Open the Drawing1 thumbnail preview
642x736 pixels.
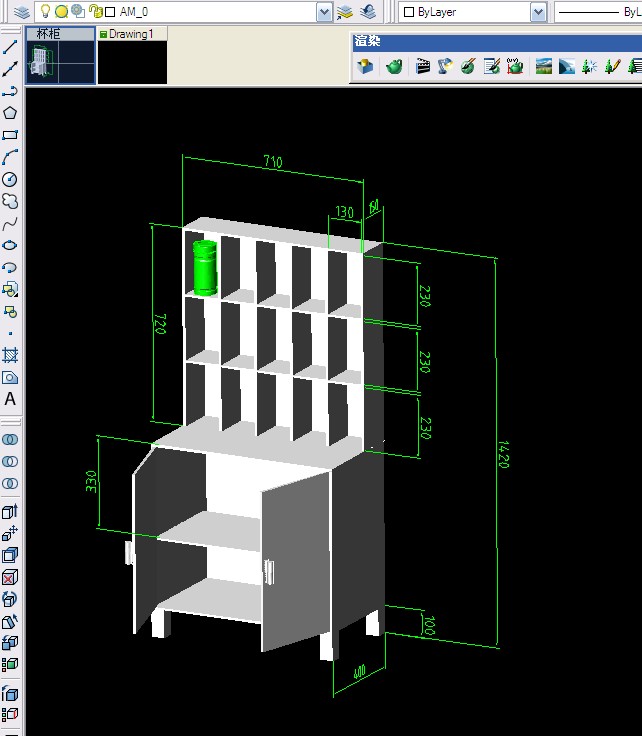[132, 62]
